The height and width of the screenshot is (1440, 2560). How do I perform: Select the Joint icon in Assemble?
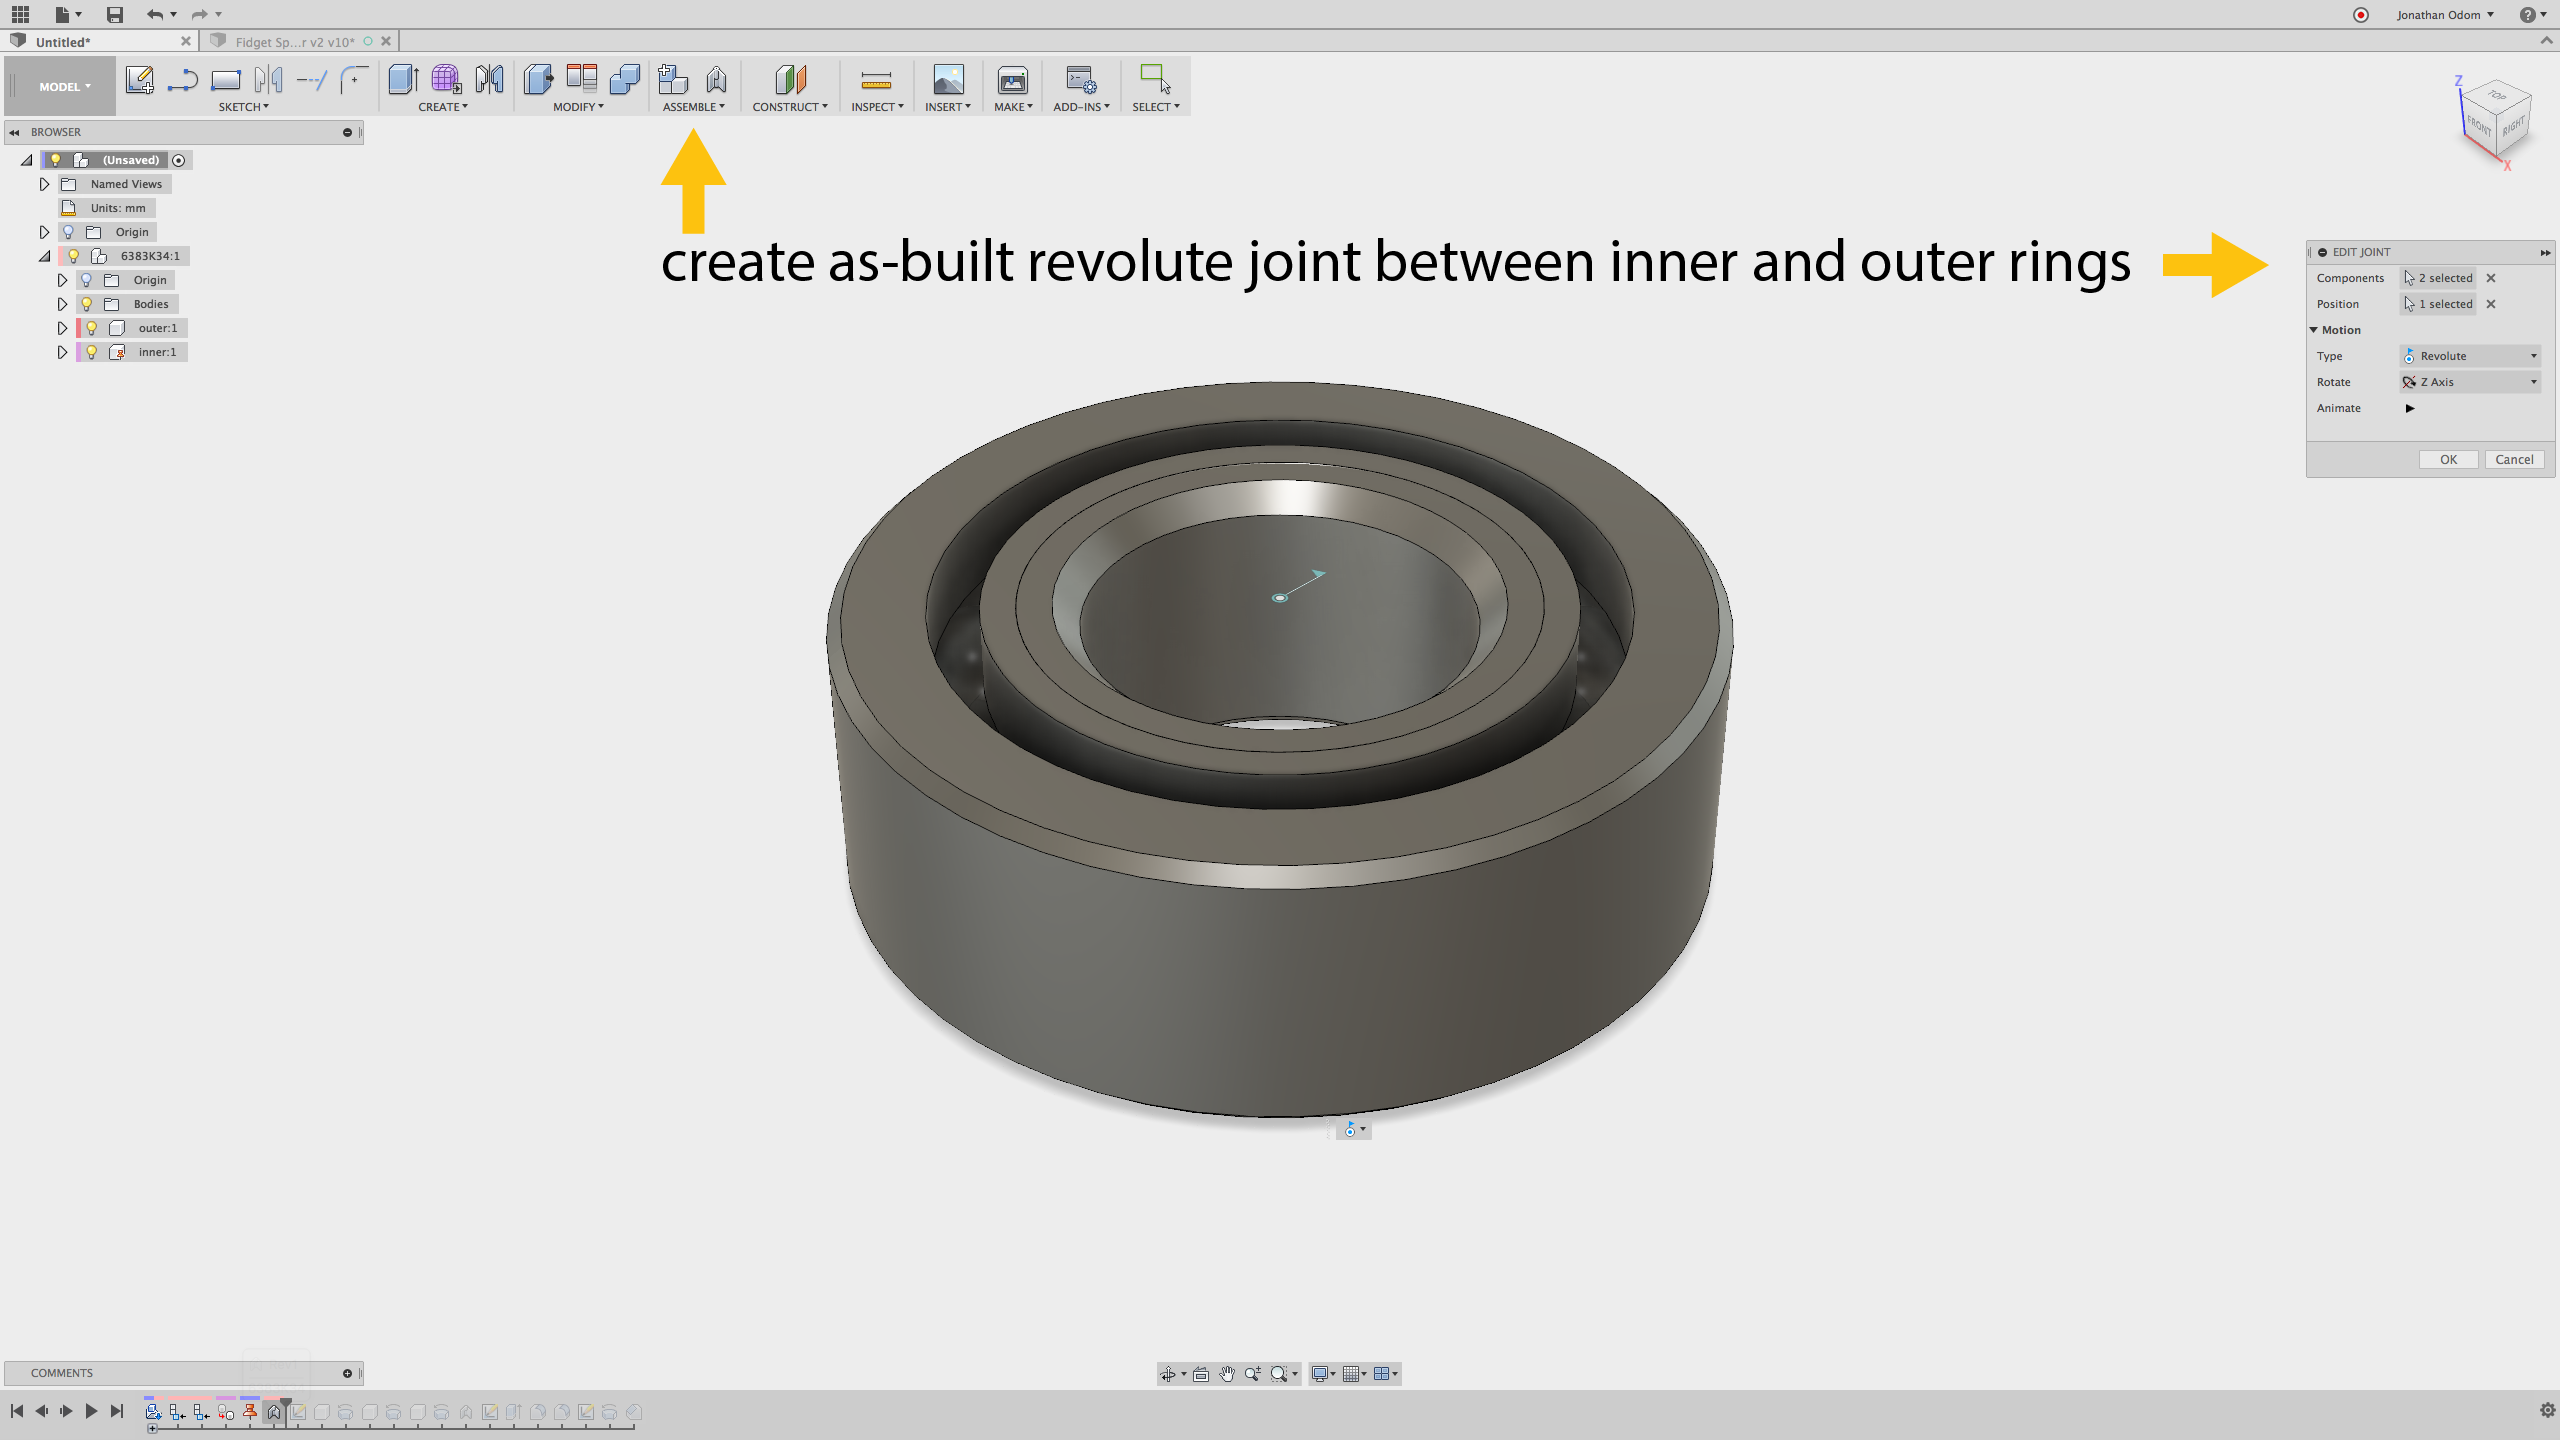[716, 79]
